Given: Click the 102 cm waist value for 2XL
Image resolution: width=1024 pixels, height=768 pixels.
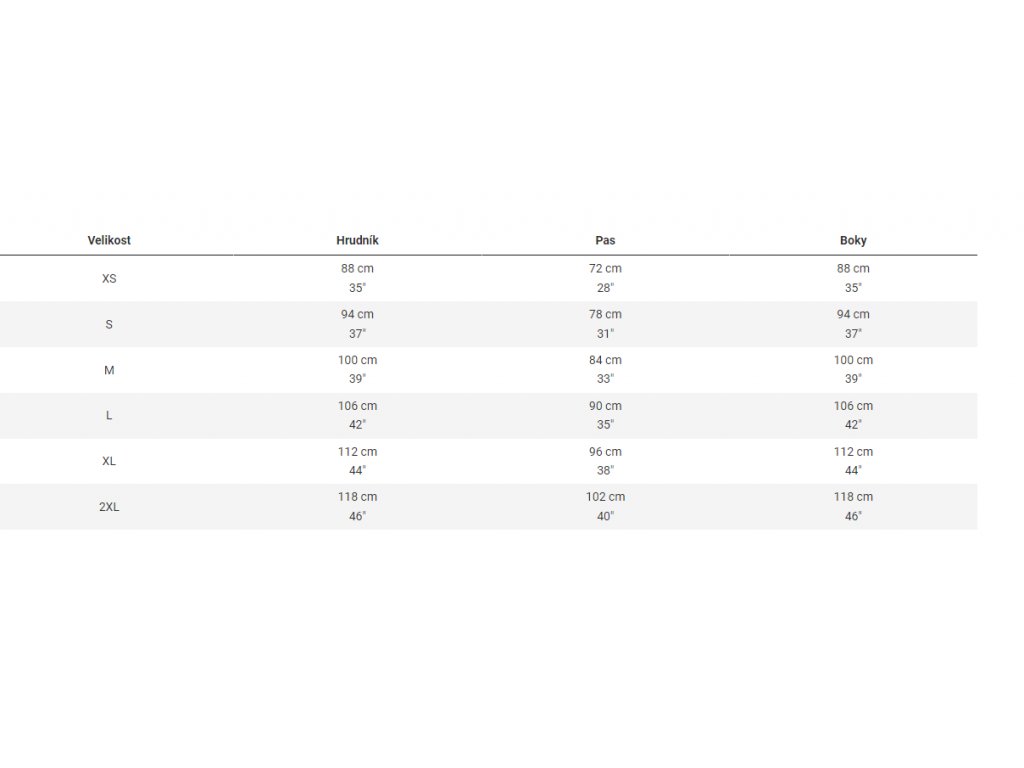Looking at the screenshot, I should pos(605,497).
